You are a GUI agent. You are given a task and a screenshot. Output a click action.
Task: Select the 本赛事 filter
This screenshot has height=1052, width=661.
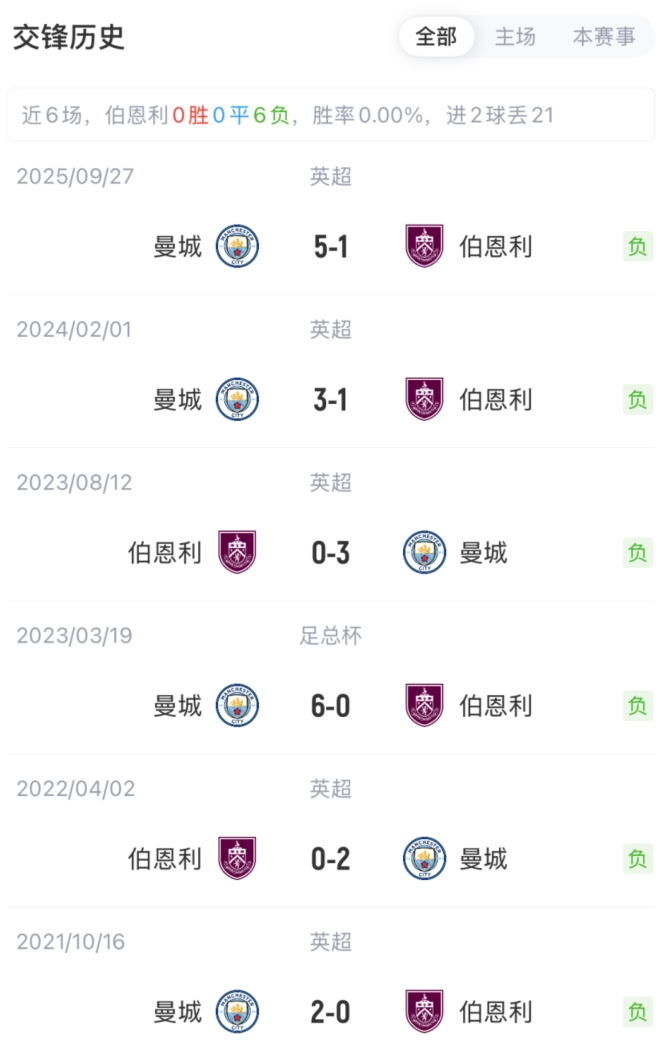pos(605,36)
